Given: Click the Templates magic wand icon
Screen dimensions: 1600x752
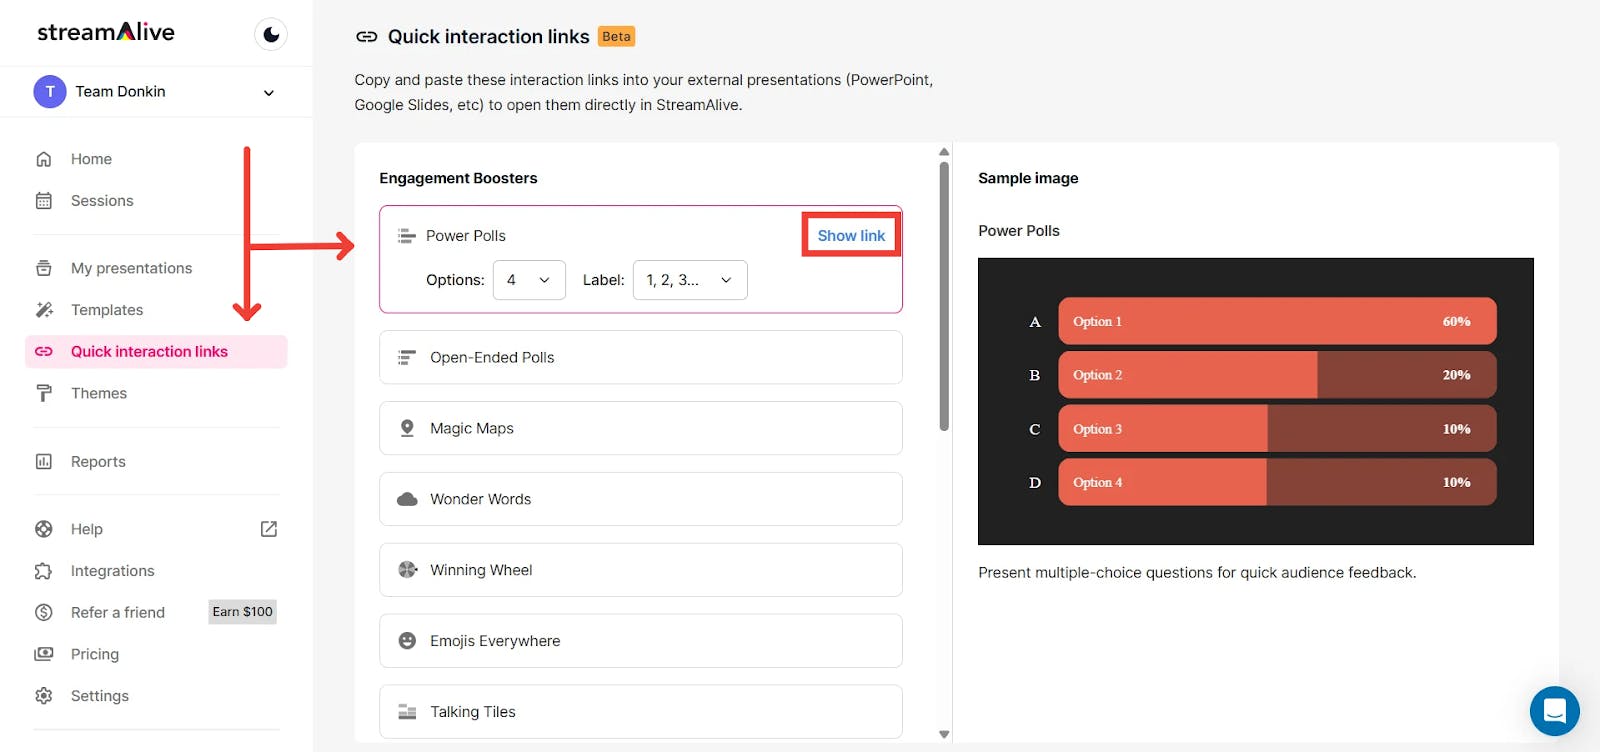Looking at the screenshot, I should pyautogui.click(x=44, y=310).
